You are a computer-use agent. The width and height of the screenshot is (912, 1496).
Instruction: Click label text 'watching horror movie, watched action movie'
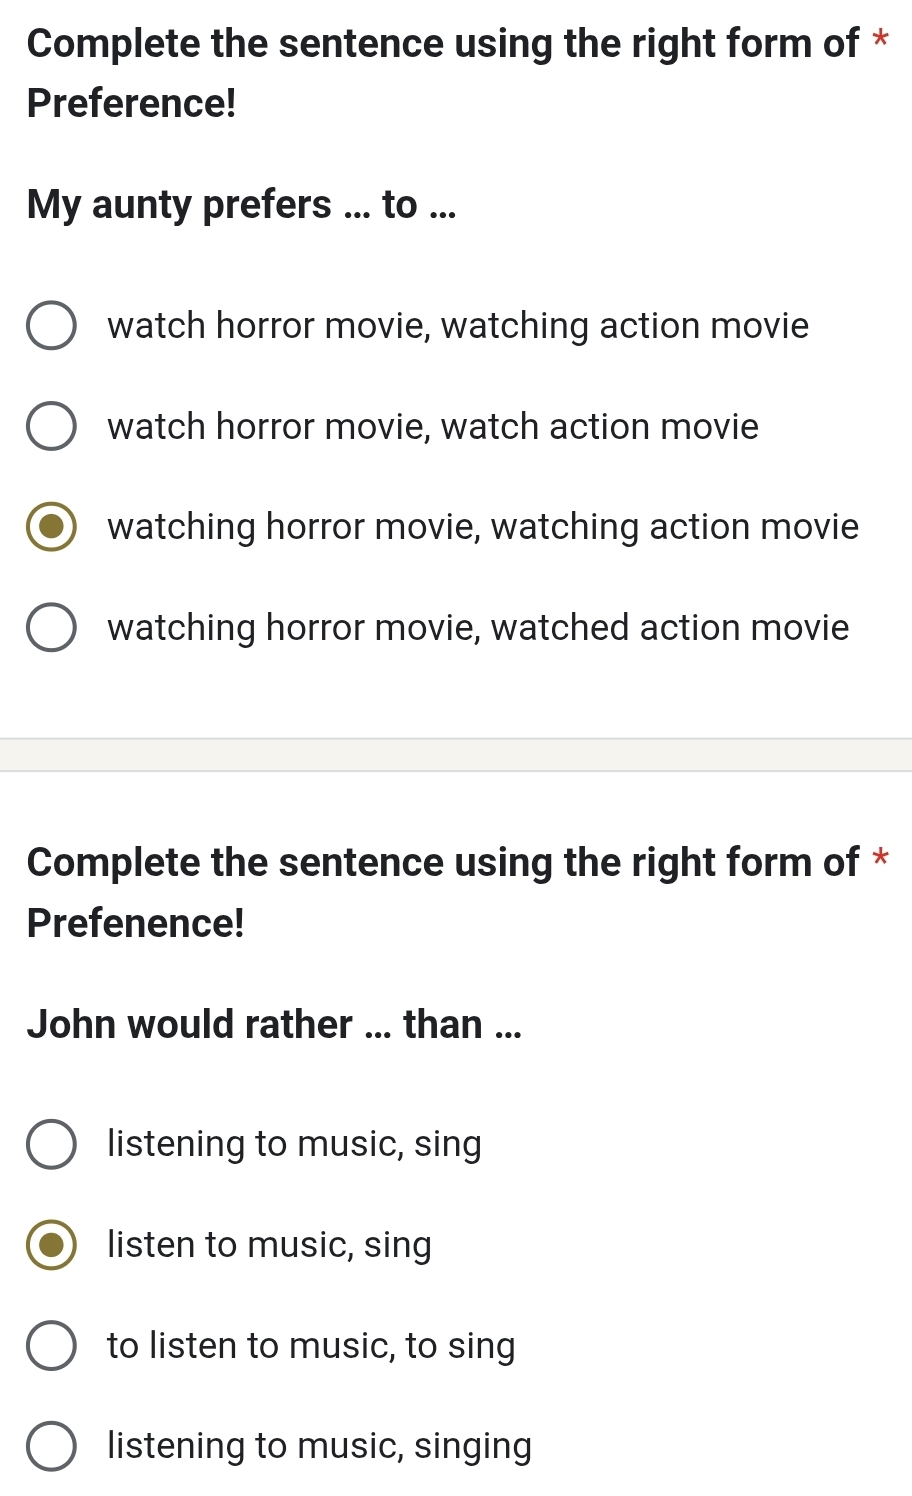coord(478,628)
